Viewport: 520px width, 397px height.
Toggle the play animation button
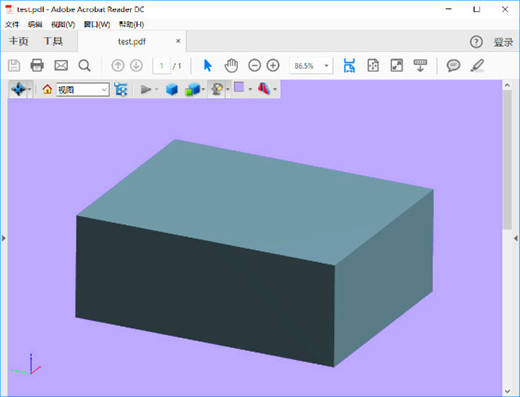tap(146, 89)
